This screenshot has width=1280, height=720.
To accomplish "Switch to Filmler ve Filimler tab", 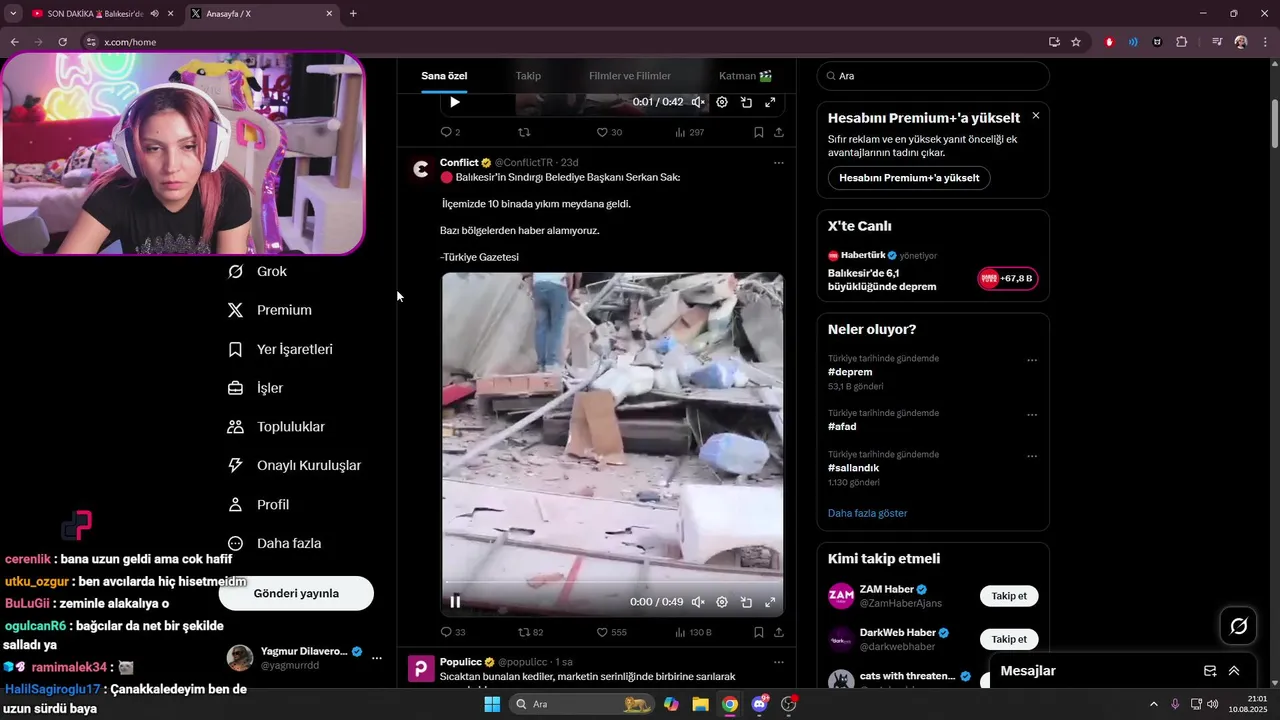I will pyautogui.click(x=630, y=76).
